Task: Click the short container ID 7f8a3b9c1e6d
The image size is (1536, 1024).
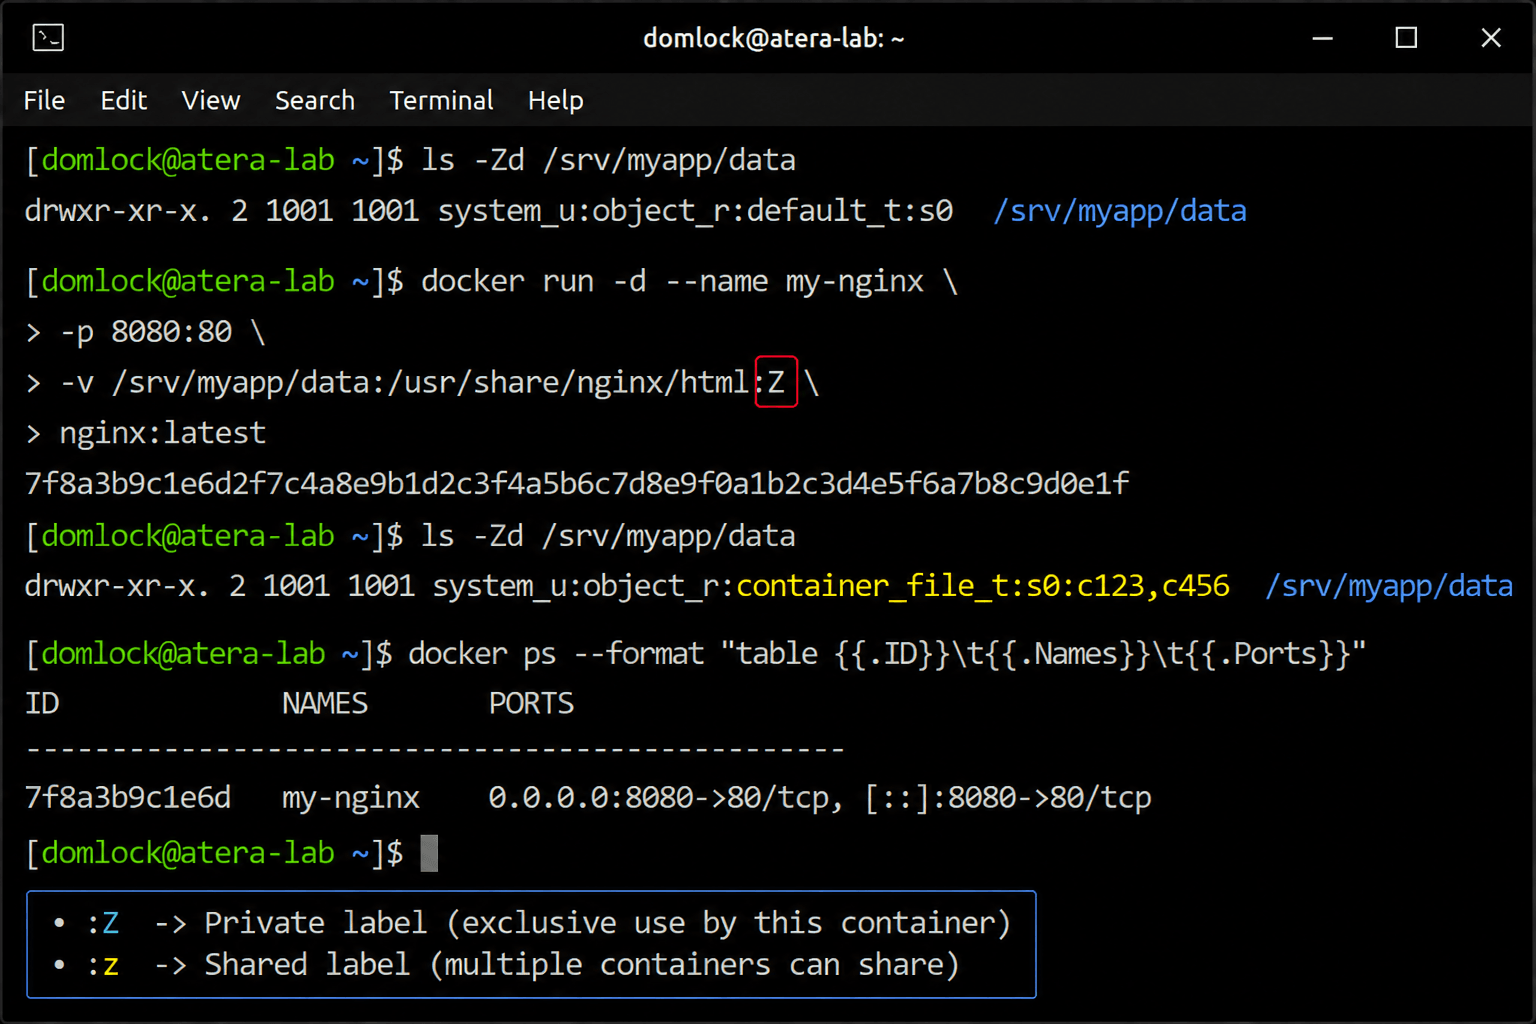Action: tap(128, 798)
